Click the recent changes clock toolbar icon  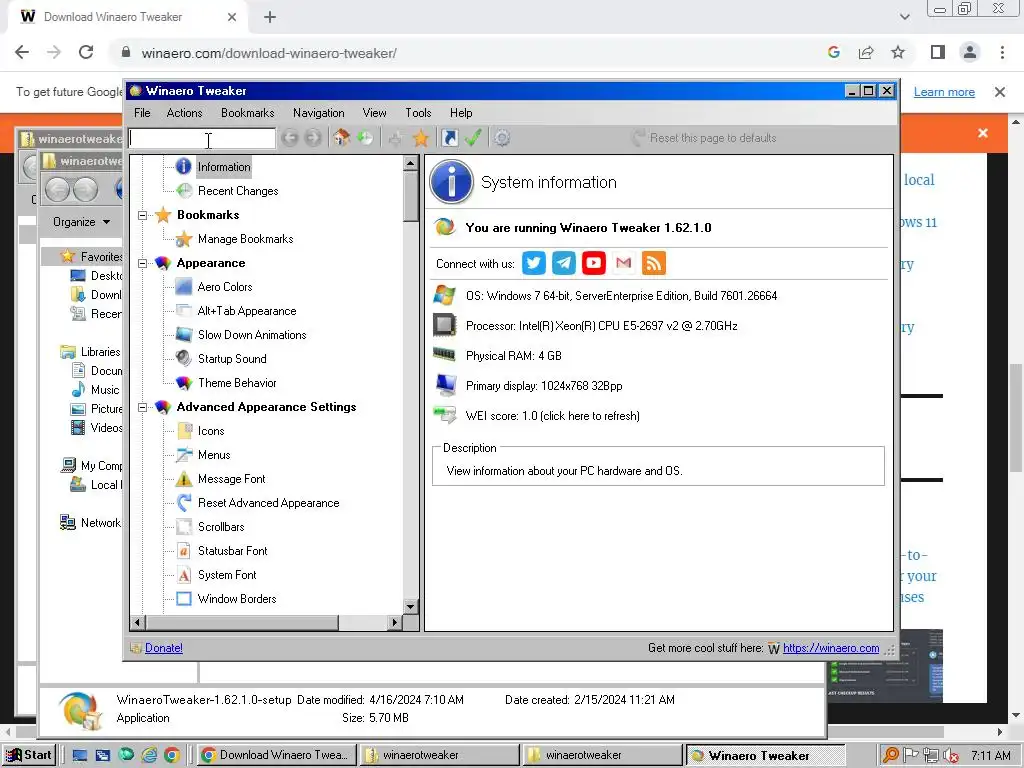pos(365,138)
